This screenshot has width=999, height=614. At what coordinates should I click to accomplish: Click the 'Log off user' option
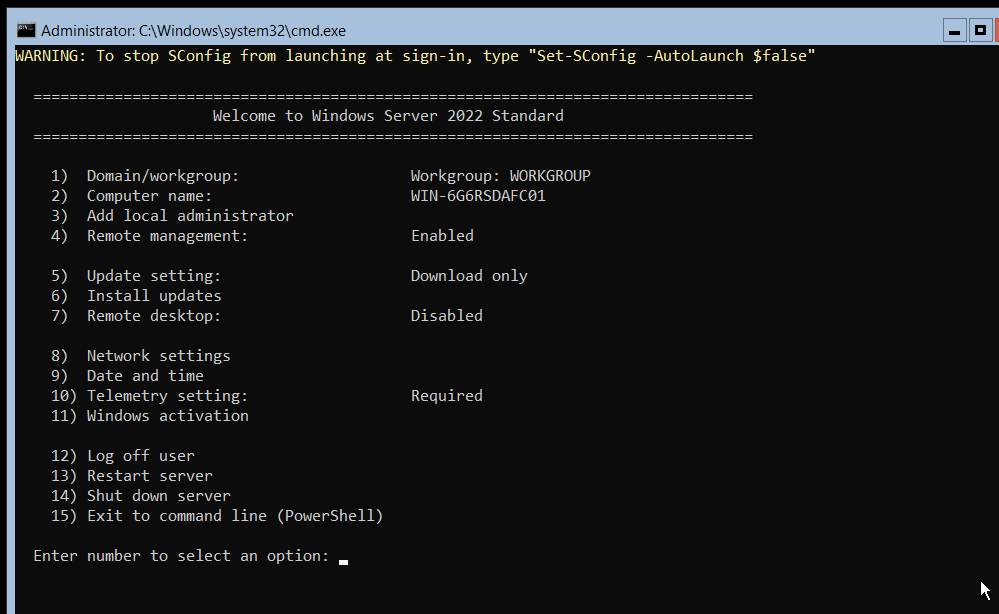[x=140, y=456]
